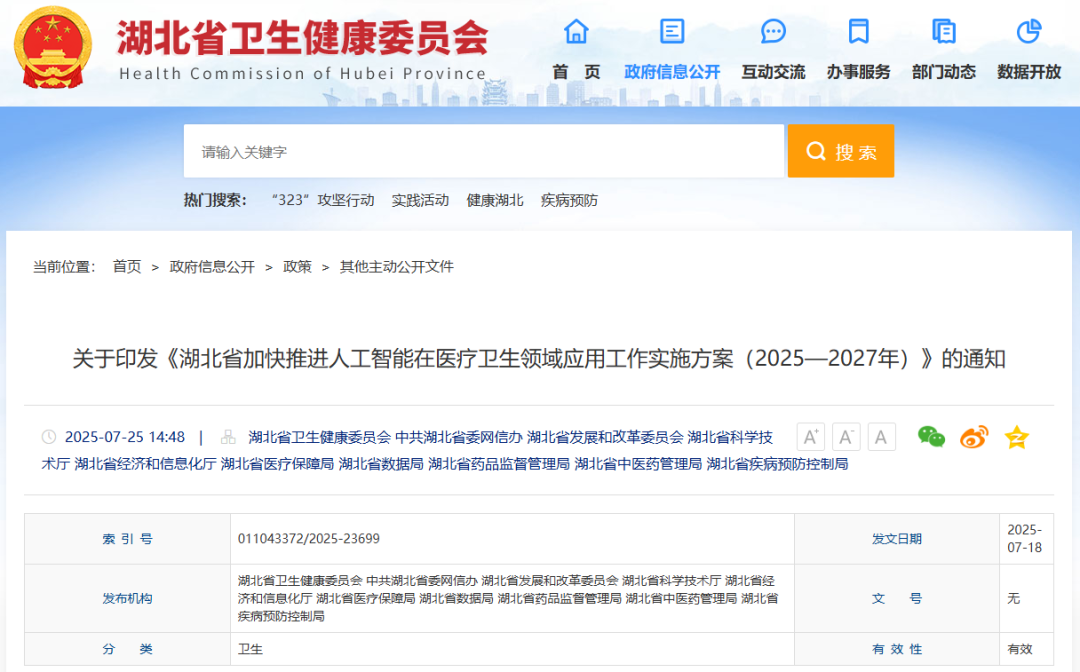Decrease font size with A- button
The image size is (1080, 672).
[x=845, y=437]
